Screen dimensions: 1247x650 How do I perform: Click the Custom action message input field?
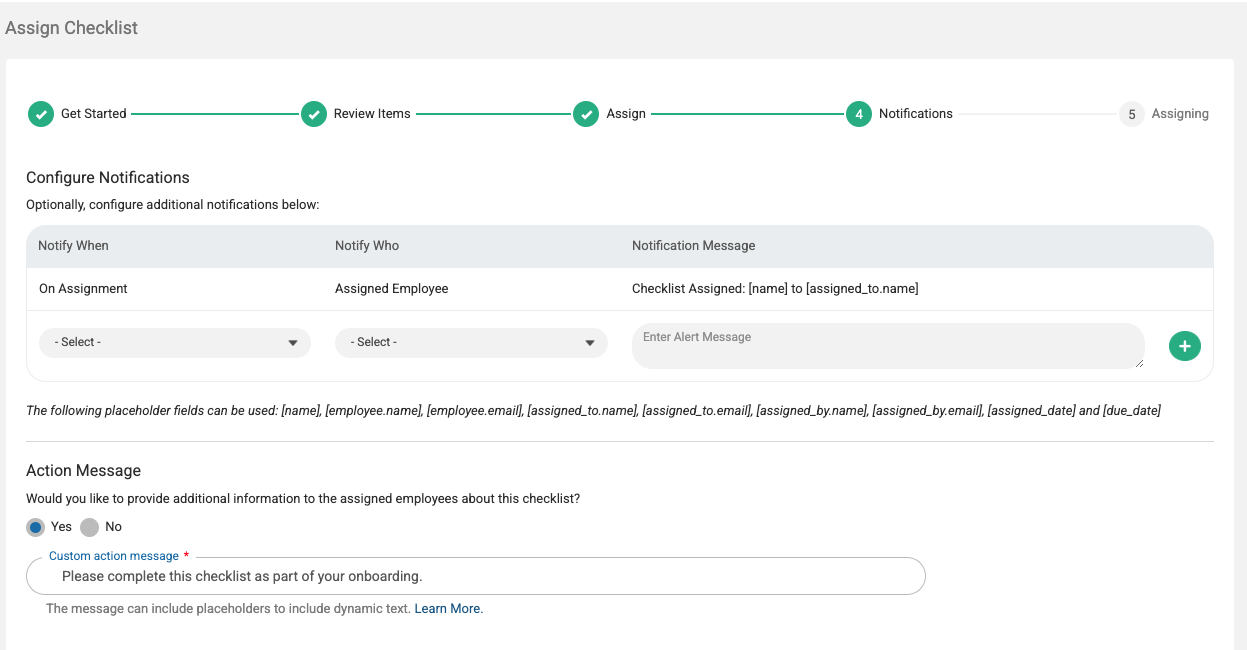[x=476, y=576]
